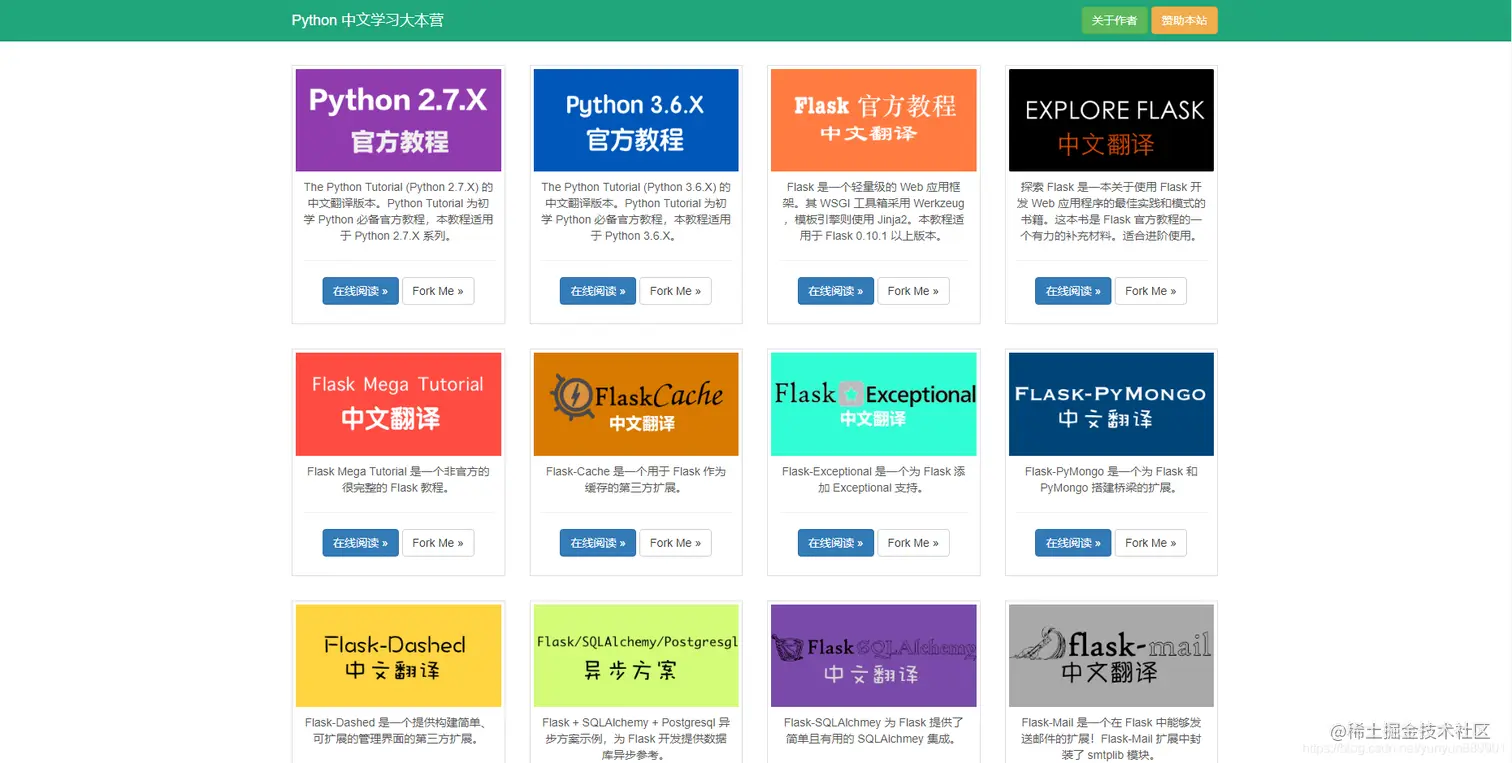Click Fork Me on Flask Mega Tutorial card
This screenshot has width=1512, height=763.
point(438,542)
